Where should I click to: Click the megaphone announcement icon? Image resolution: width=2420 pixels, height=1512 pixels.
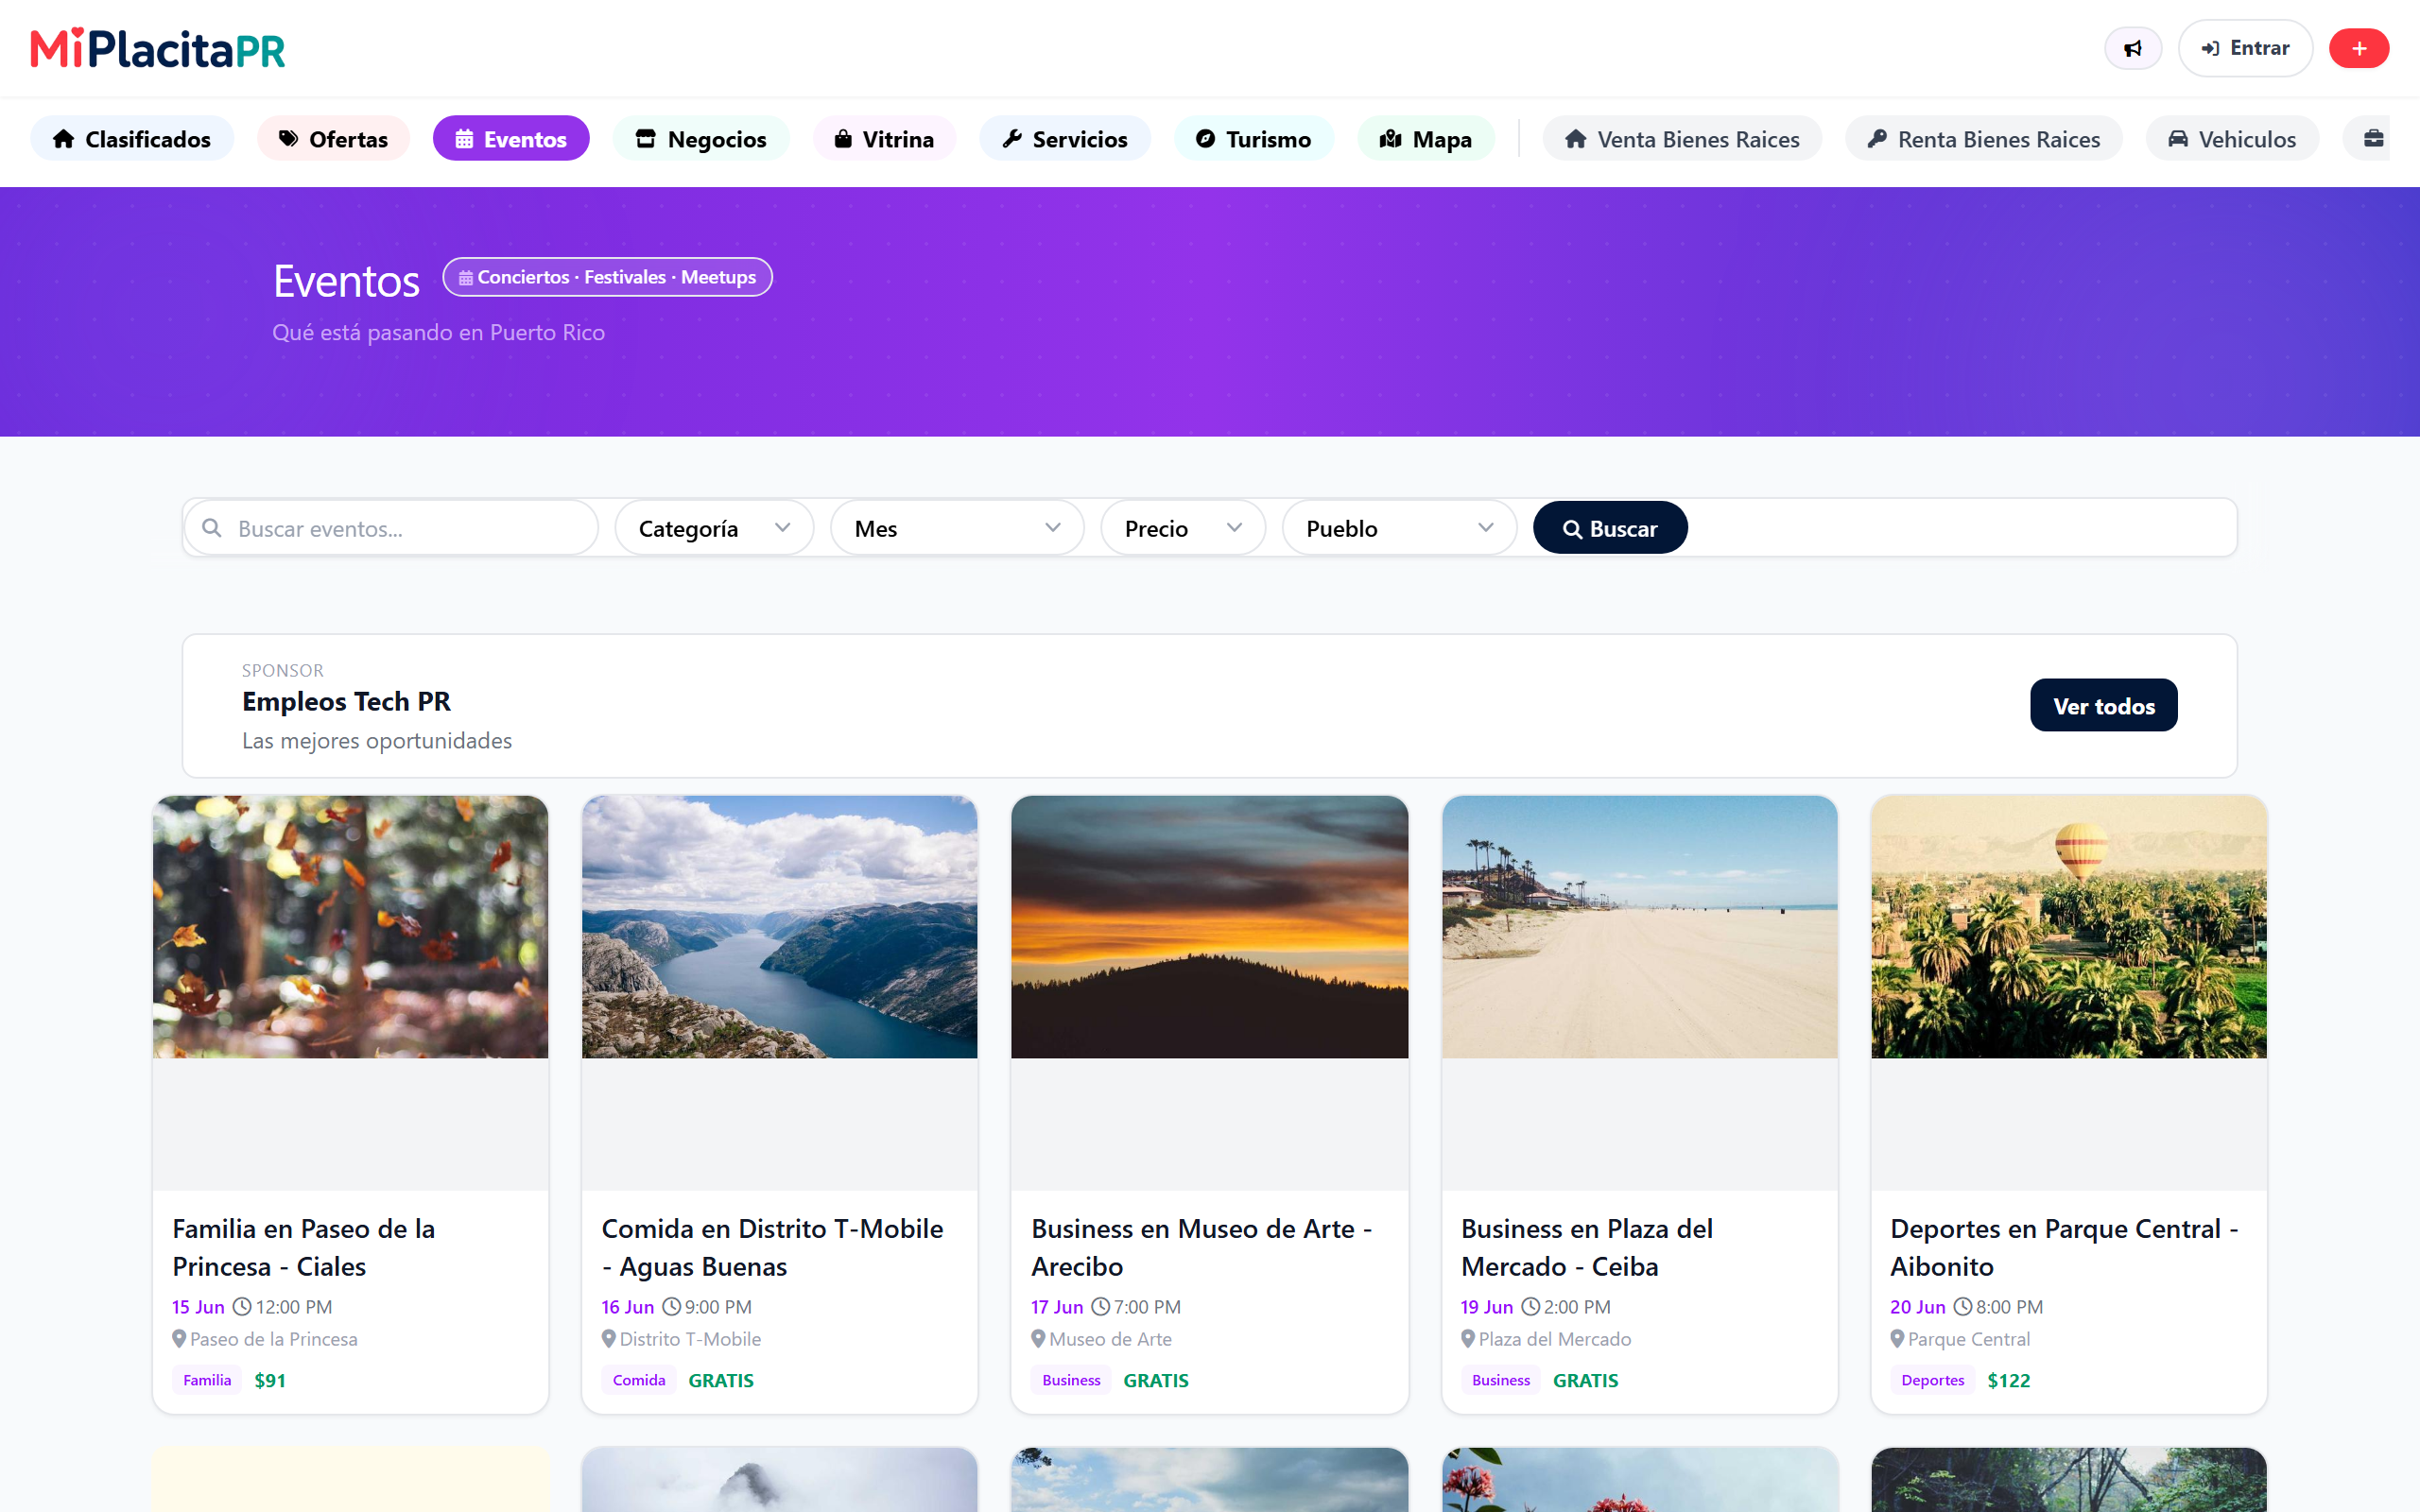coord(2132,49)
